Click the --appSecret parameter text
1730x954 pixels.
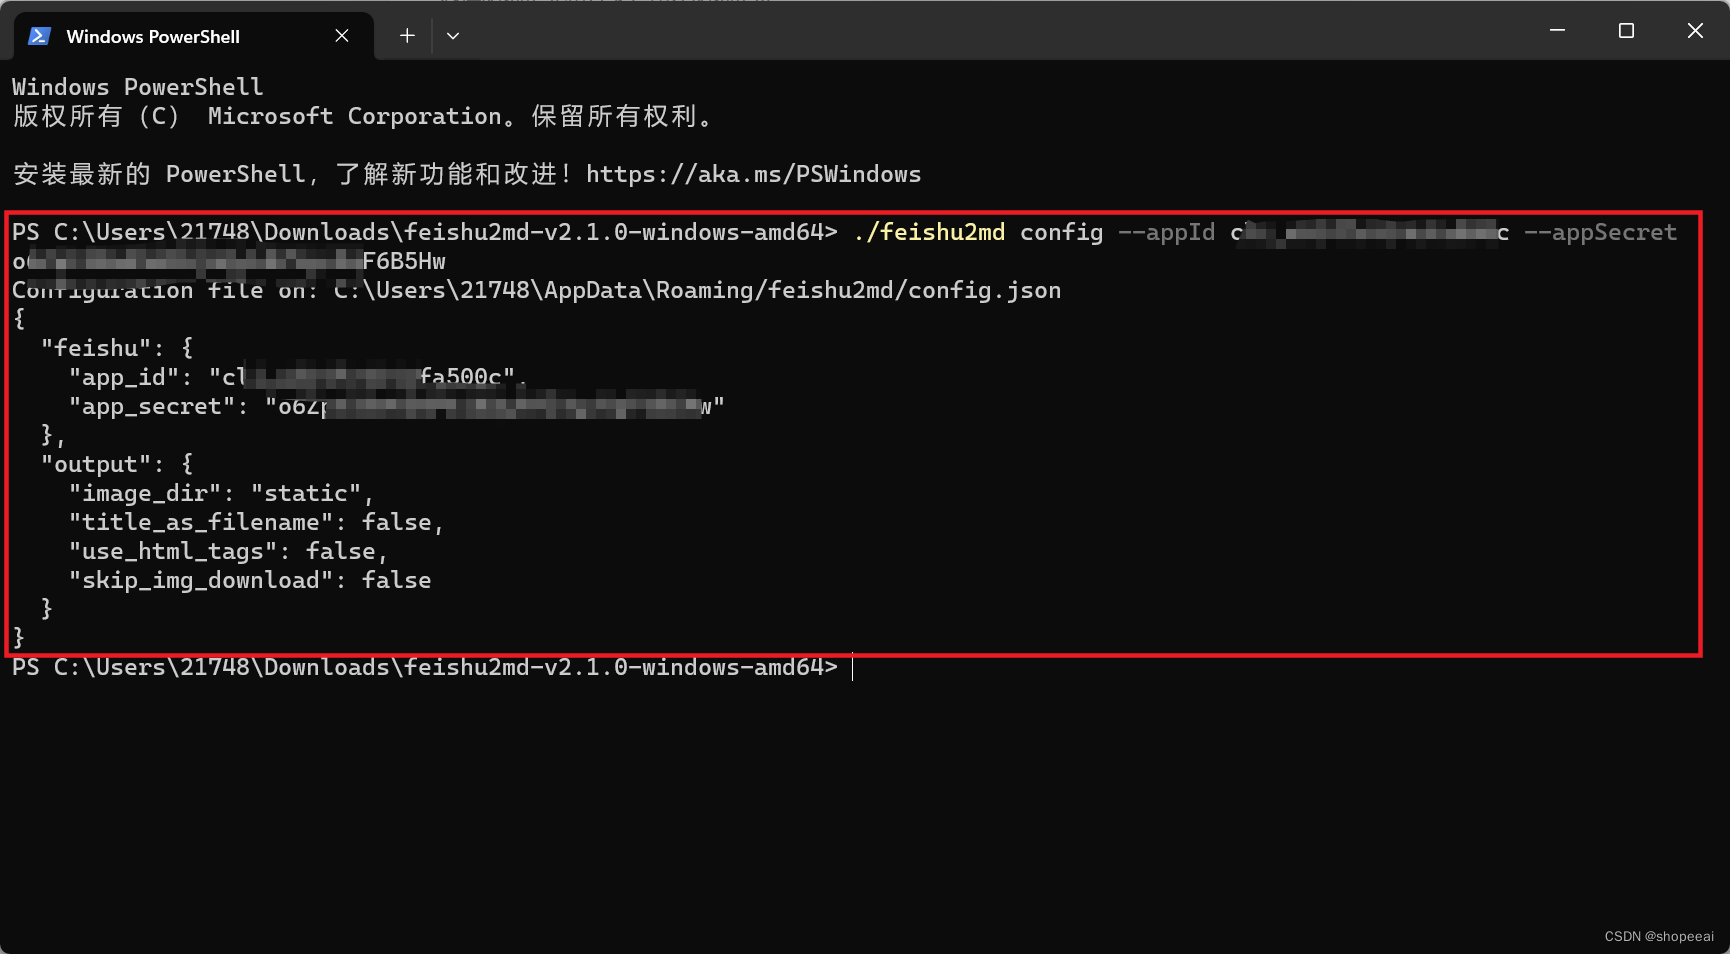(x=1600, y=232)
